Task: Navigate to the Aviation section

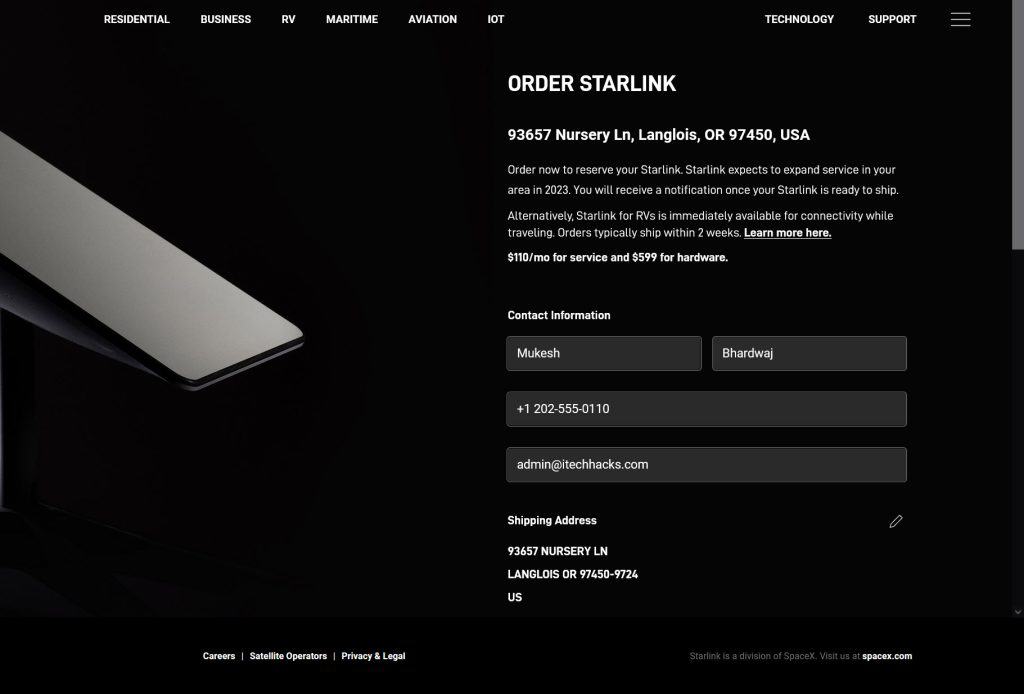Action: (432, 19)
